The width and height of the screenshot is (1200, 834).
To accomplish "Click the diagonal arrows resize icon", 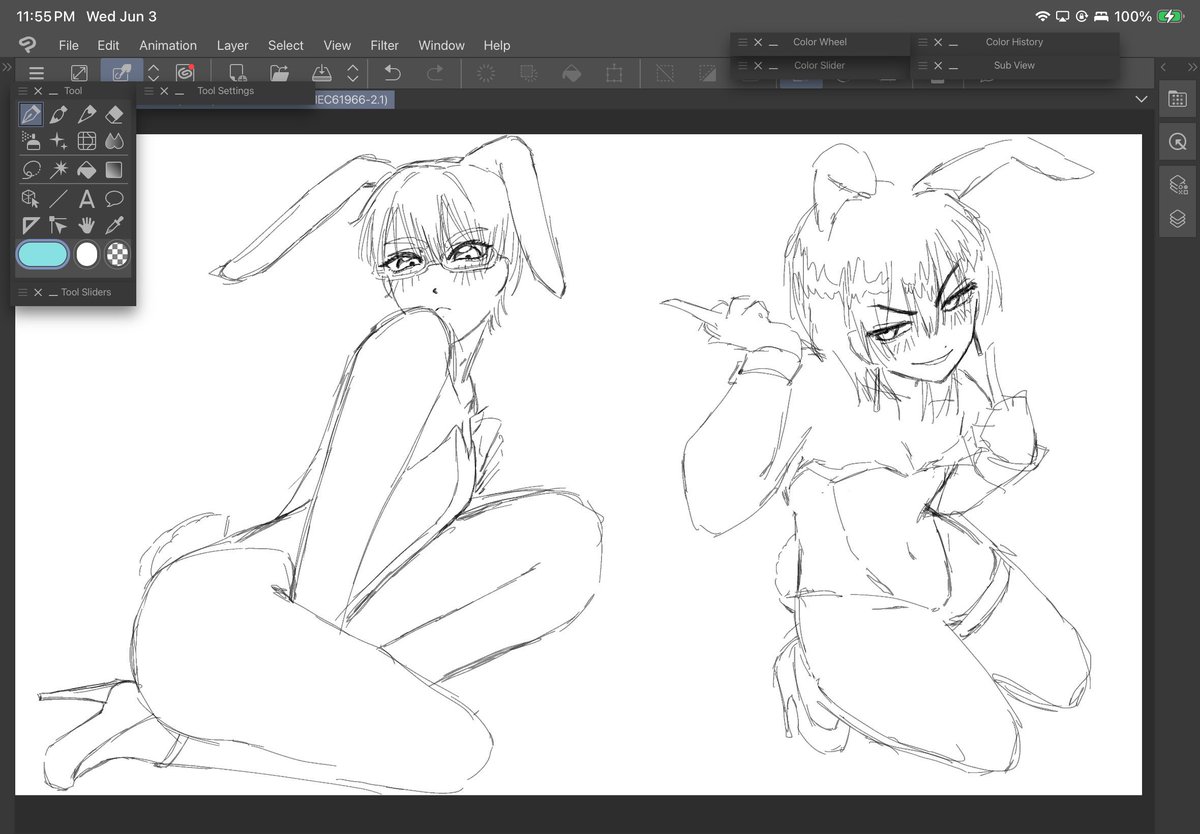I will point(78,73).
